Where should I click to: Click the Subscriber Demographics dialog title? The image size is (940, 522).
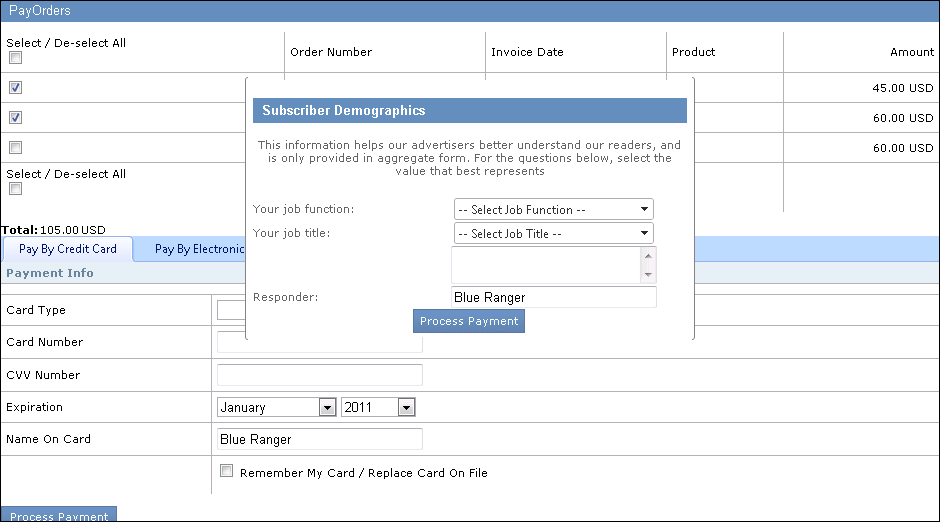344,110
